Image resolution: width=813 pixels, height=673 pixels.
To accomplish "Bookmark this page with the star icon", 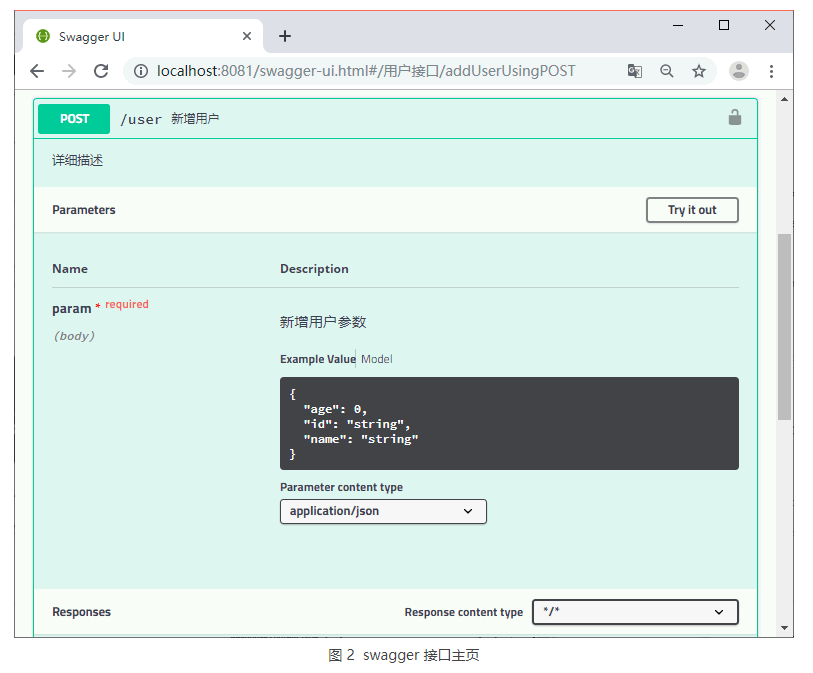I will 699,71.
